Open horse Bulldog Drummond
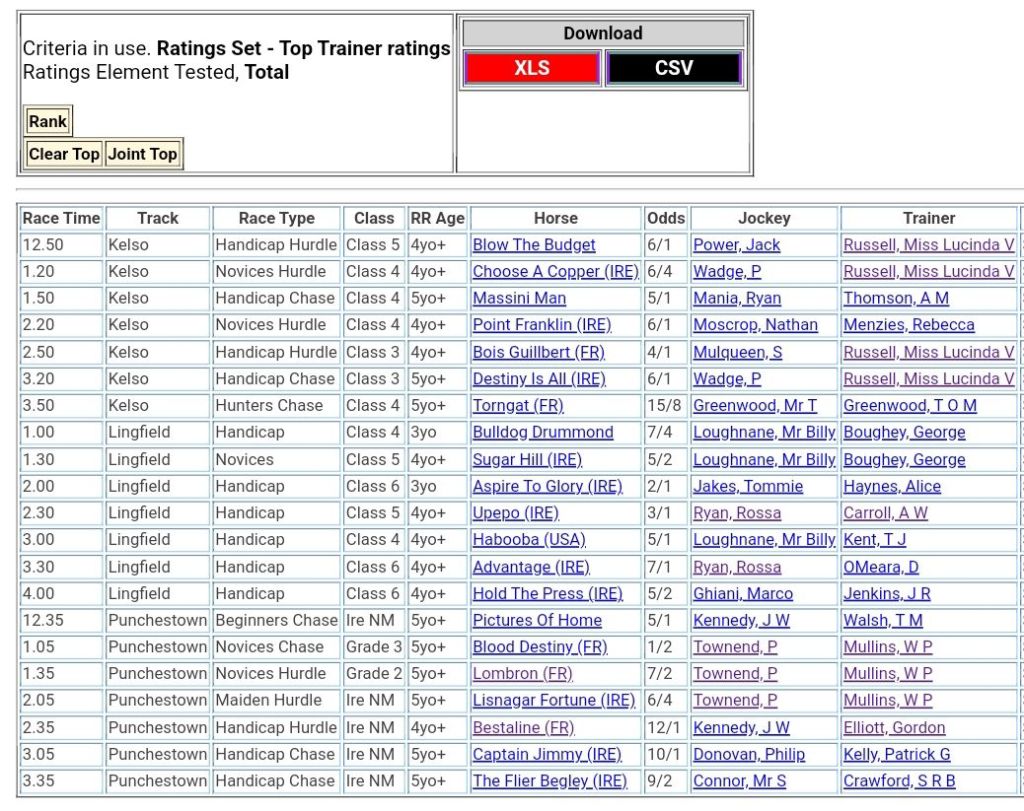The height and width of the screenshot is (811, 1024). tap(543, 433)
